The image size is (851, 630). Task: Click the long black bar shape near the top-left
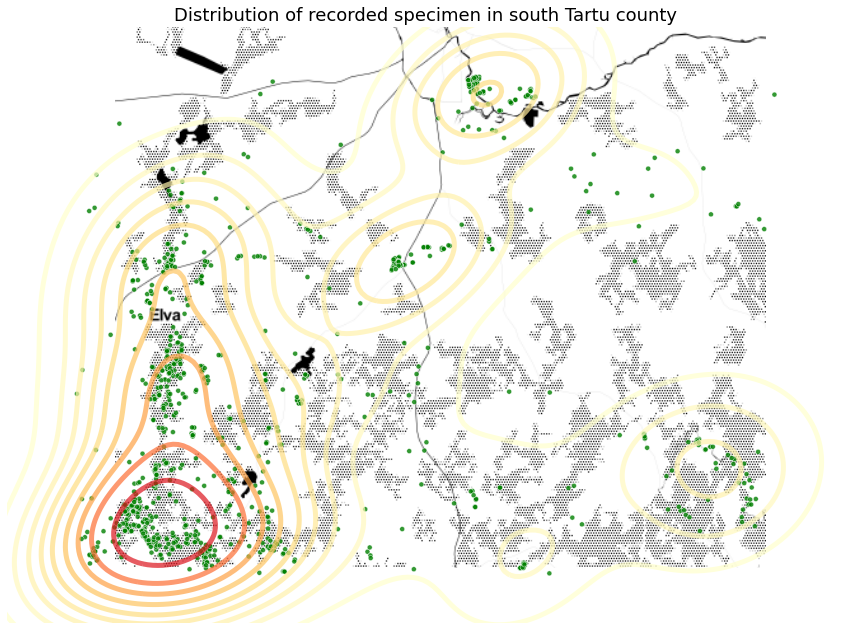point(201,60)
